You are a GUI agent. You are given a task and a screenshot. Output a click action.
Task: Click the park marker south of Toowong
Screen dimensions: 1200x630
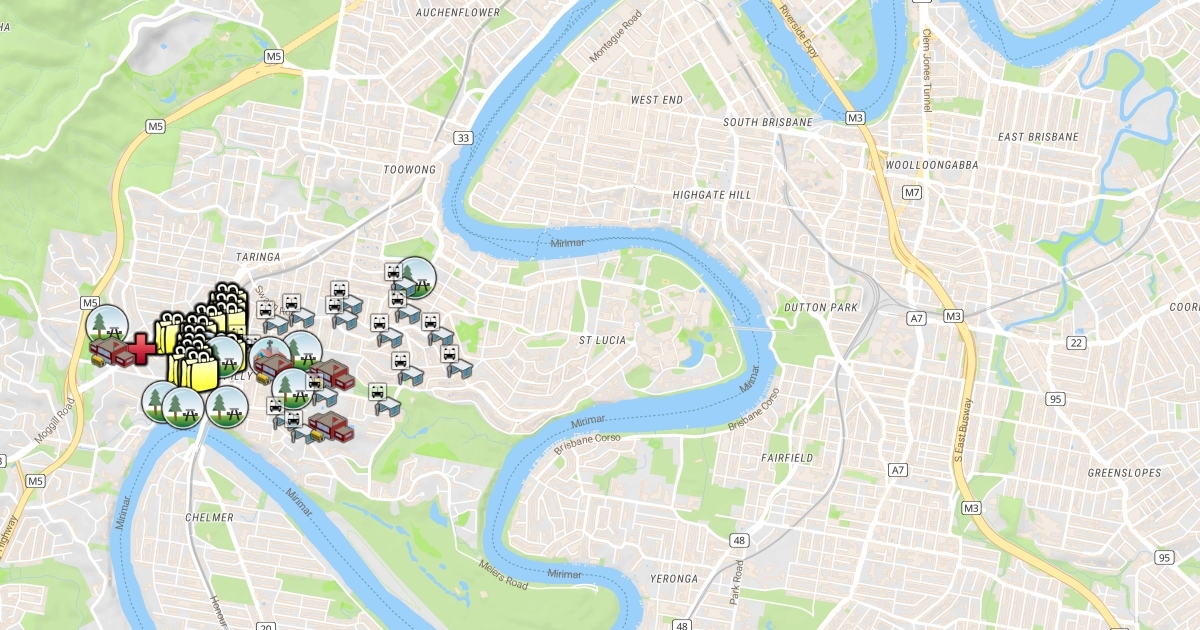415,277
